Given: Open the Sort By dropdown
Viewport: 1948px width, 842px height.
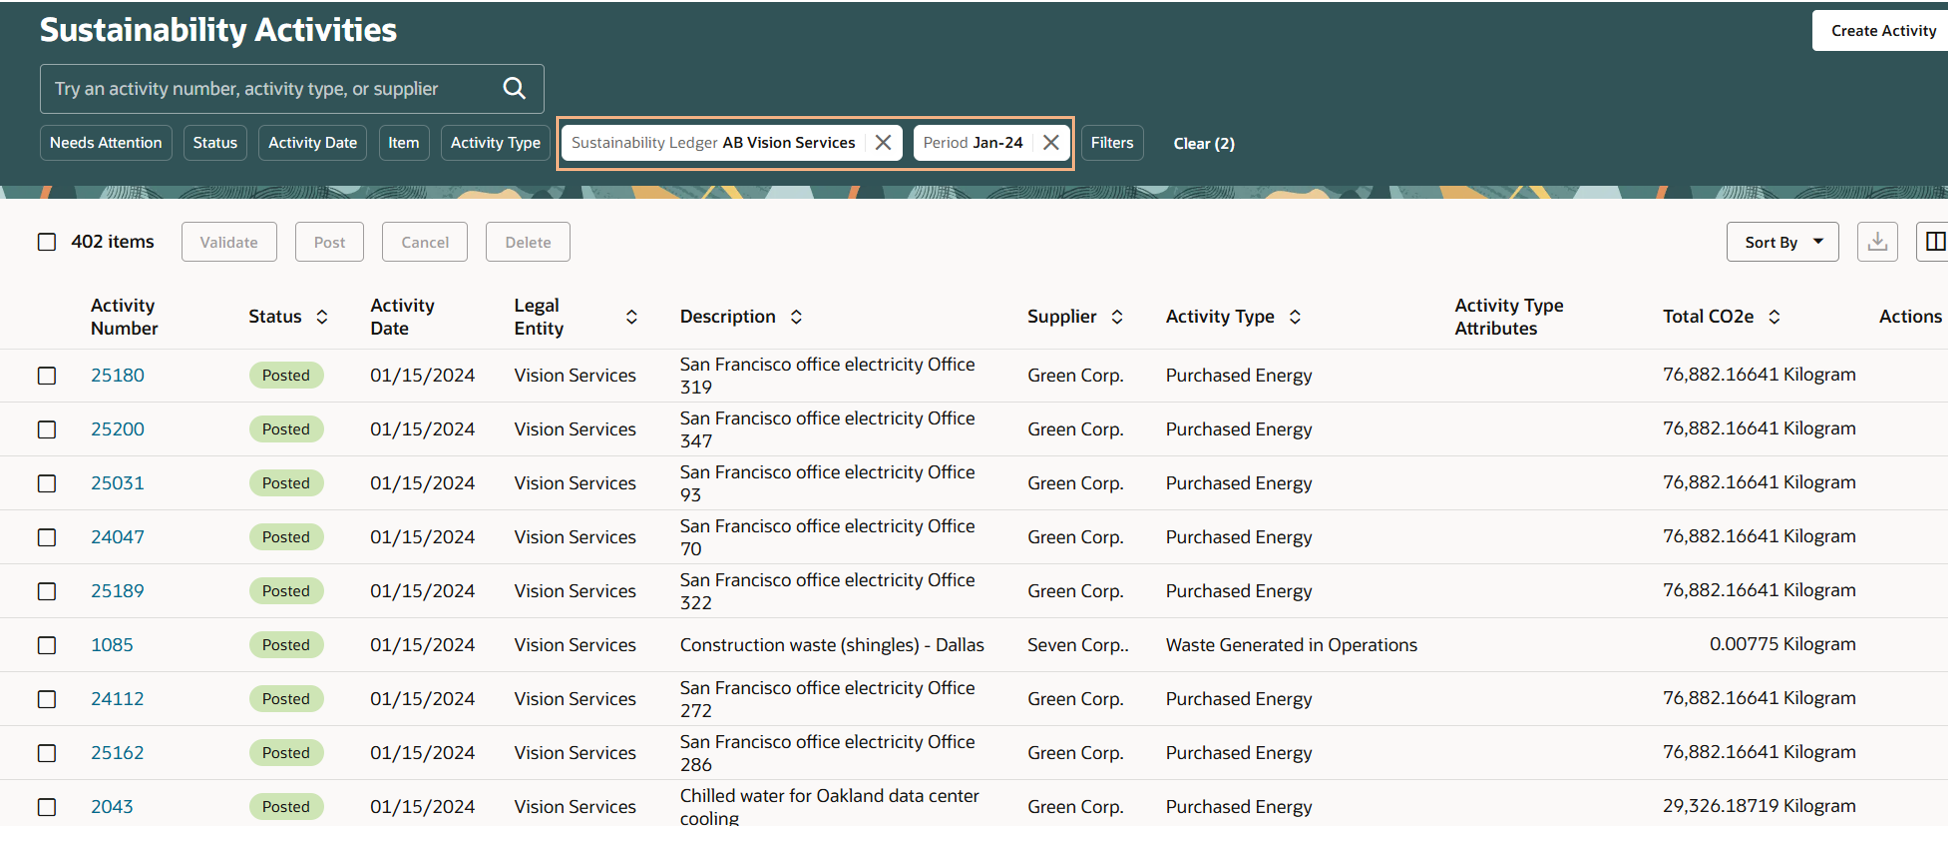Looking at the screenshot, I should click(x=1782, y=242).
